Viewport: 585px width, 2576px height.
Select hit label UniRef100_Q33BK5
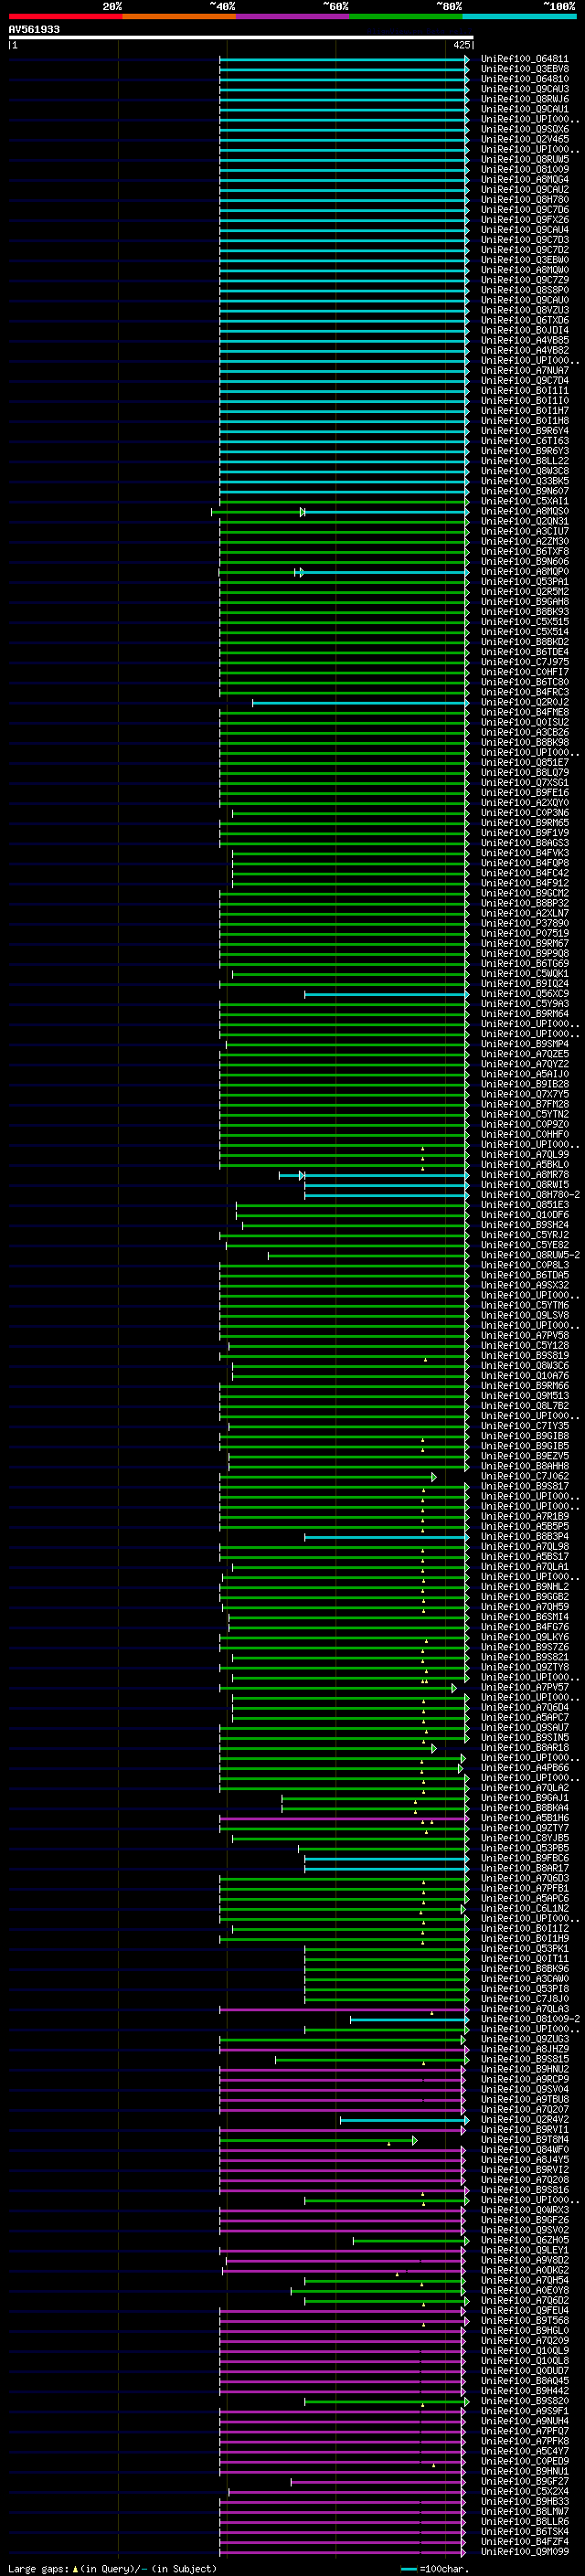(x=524, y=481)
